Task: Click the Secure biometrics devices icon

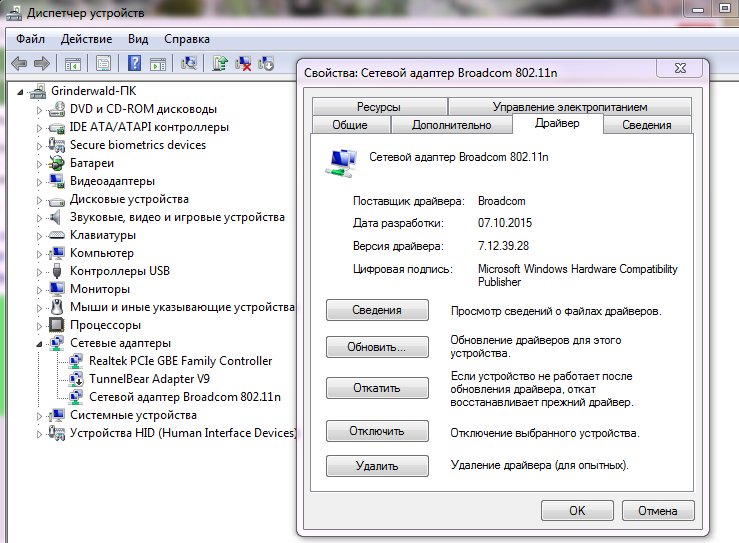Action: (57, 145)
